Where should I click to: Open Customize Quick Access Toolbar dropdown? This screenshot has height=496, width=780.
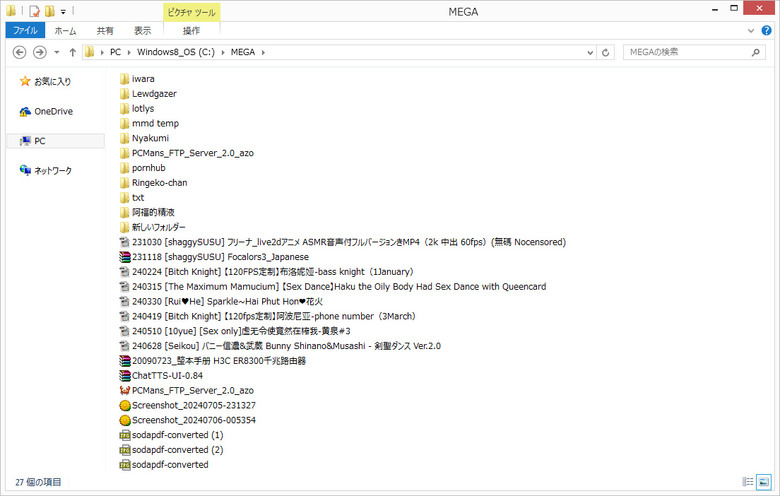click(63, 11)
